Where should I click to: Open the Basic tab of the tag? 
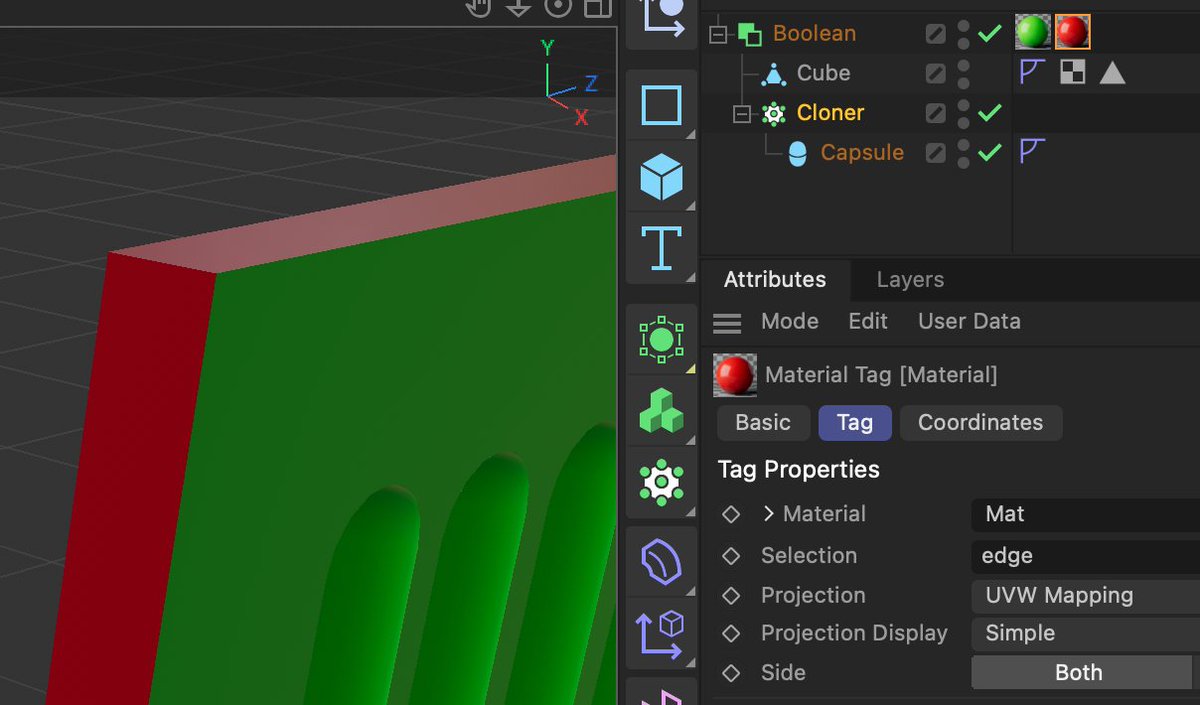pyautogui.click(x=763, y=422)
